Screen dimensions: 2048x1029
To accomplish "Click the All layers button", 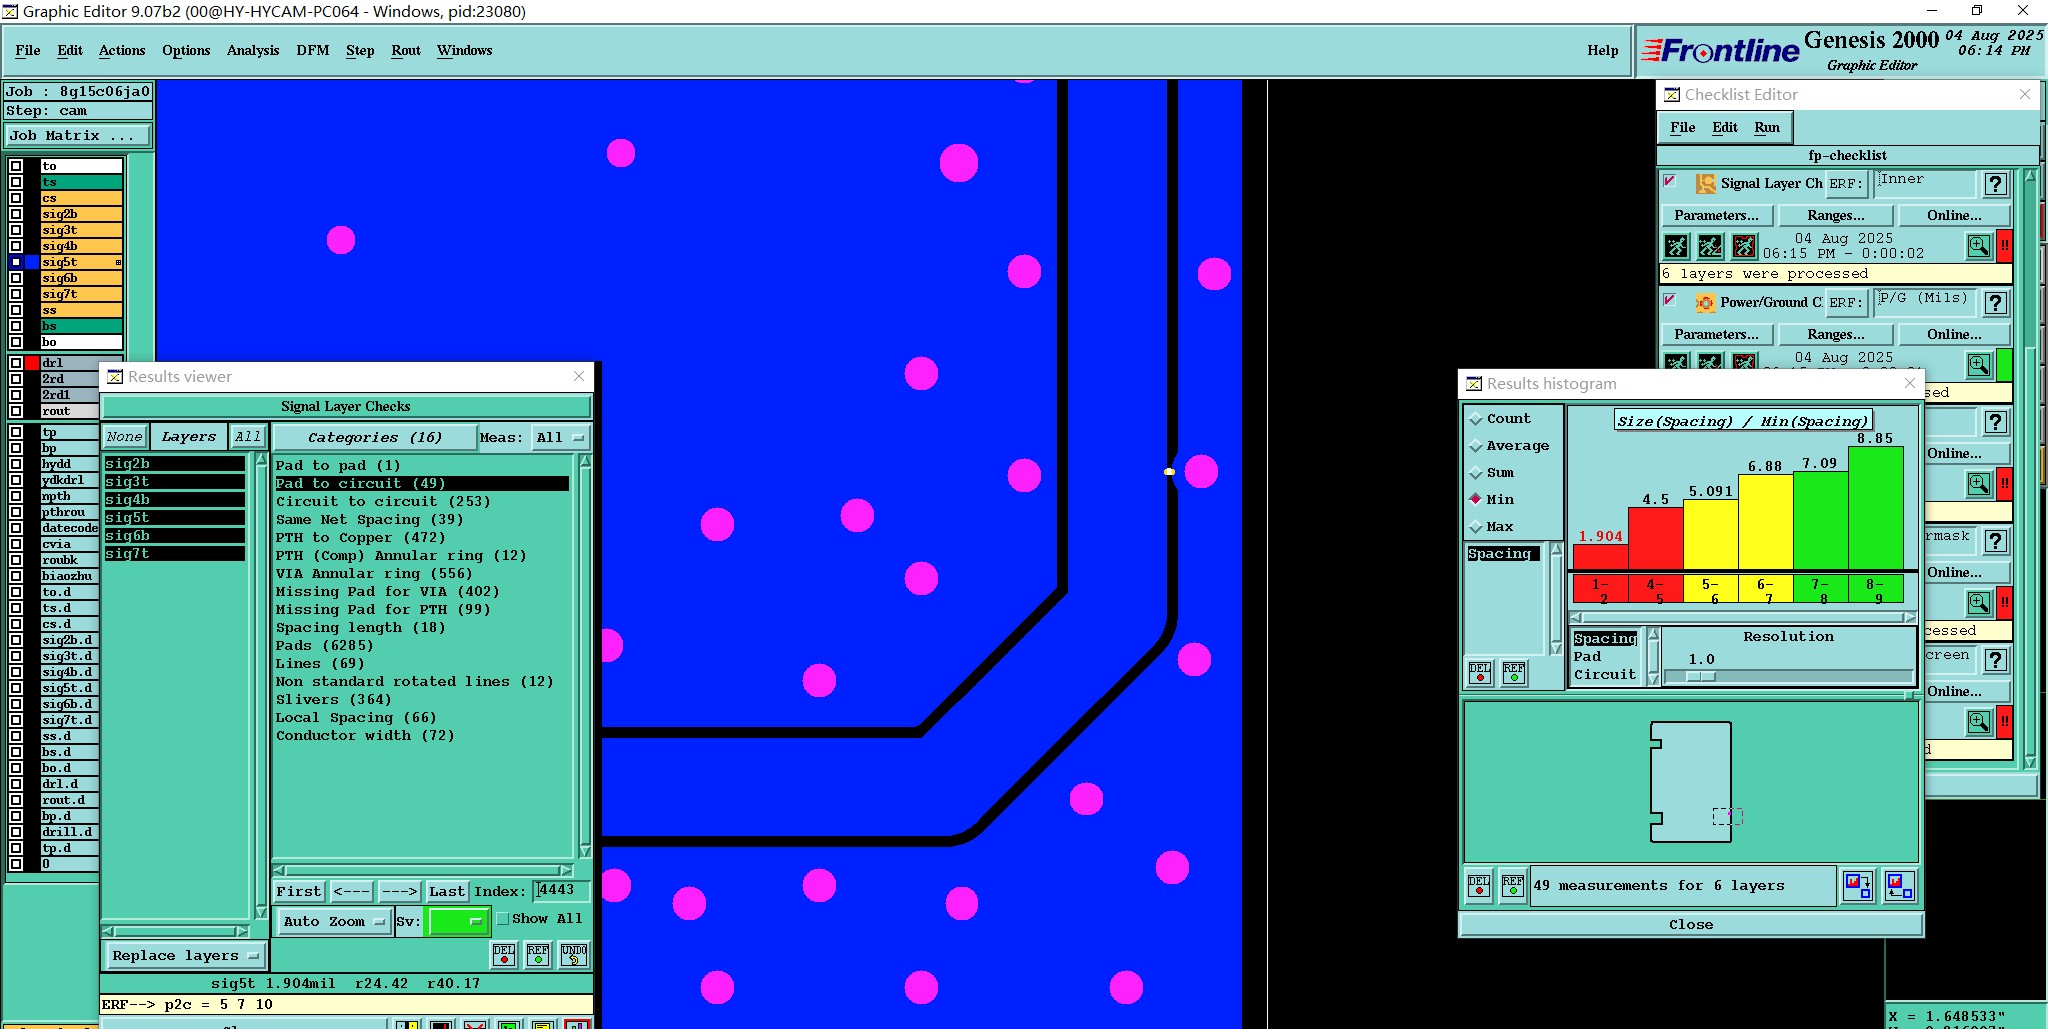I will 248,437.
